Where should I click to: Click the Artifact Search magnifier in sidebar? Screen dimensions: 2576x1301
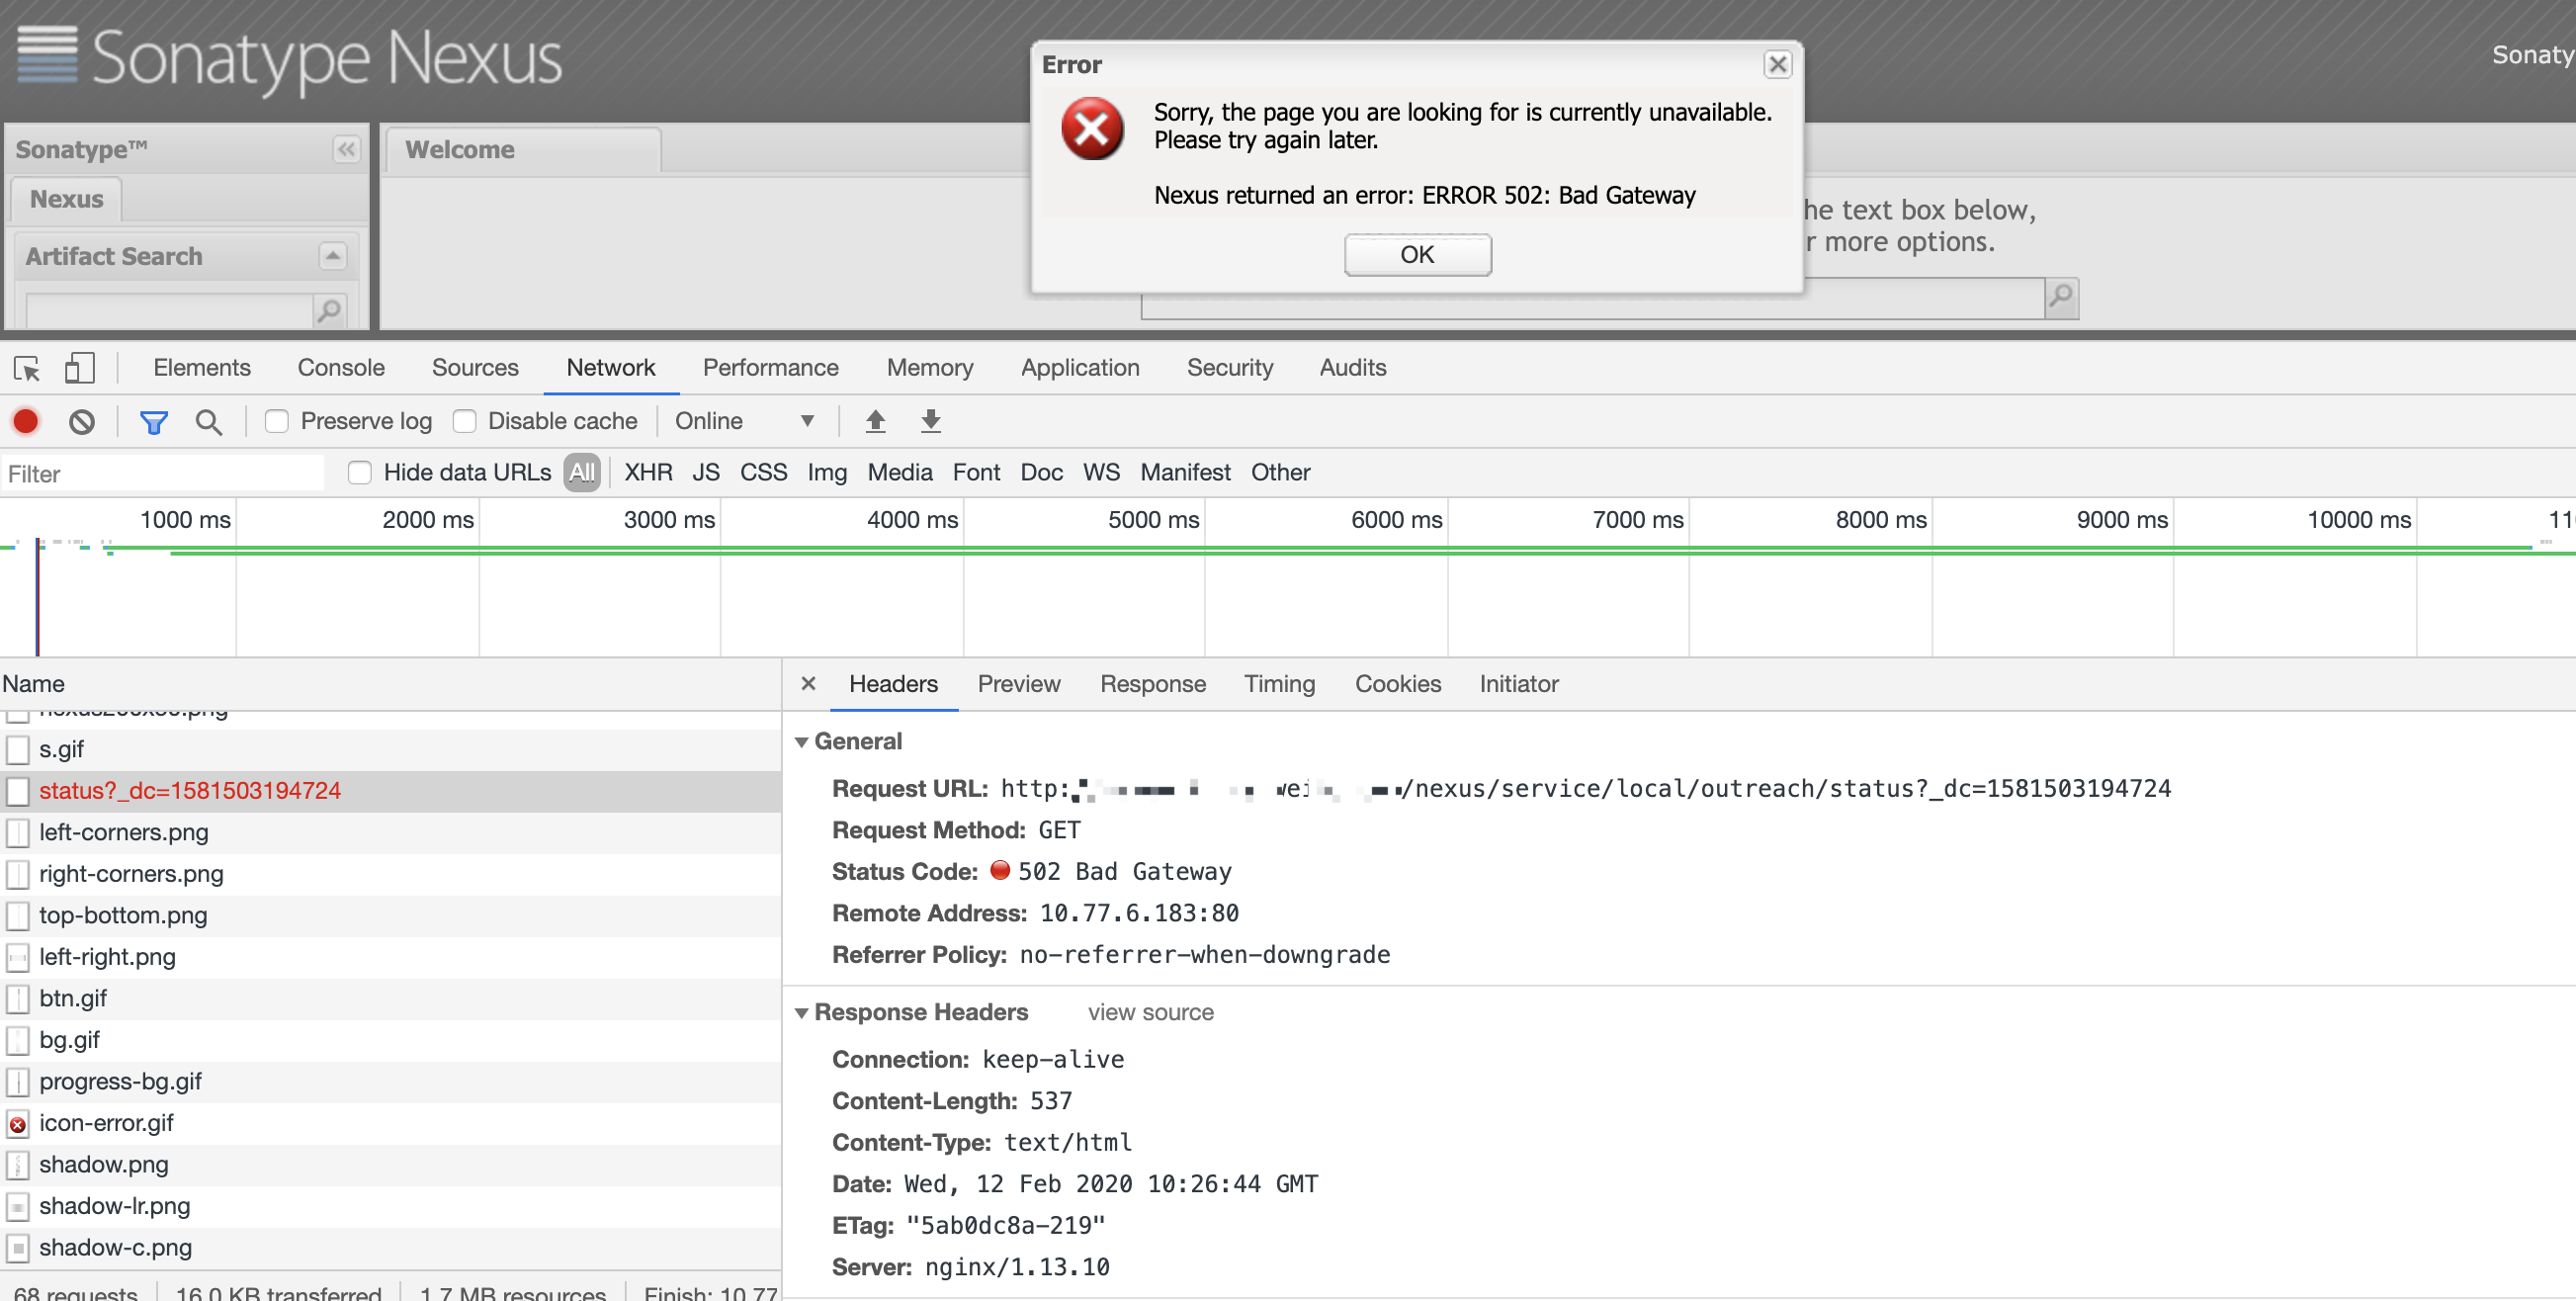click(x=328, y=311)
